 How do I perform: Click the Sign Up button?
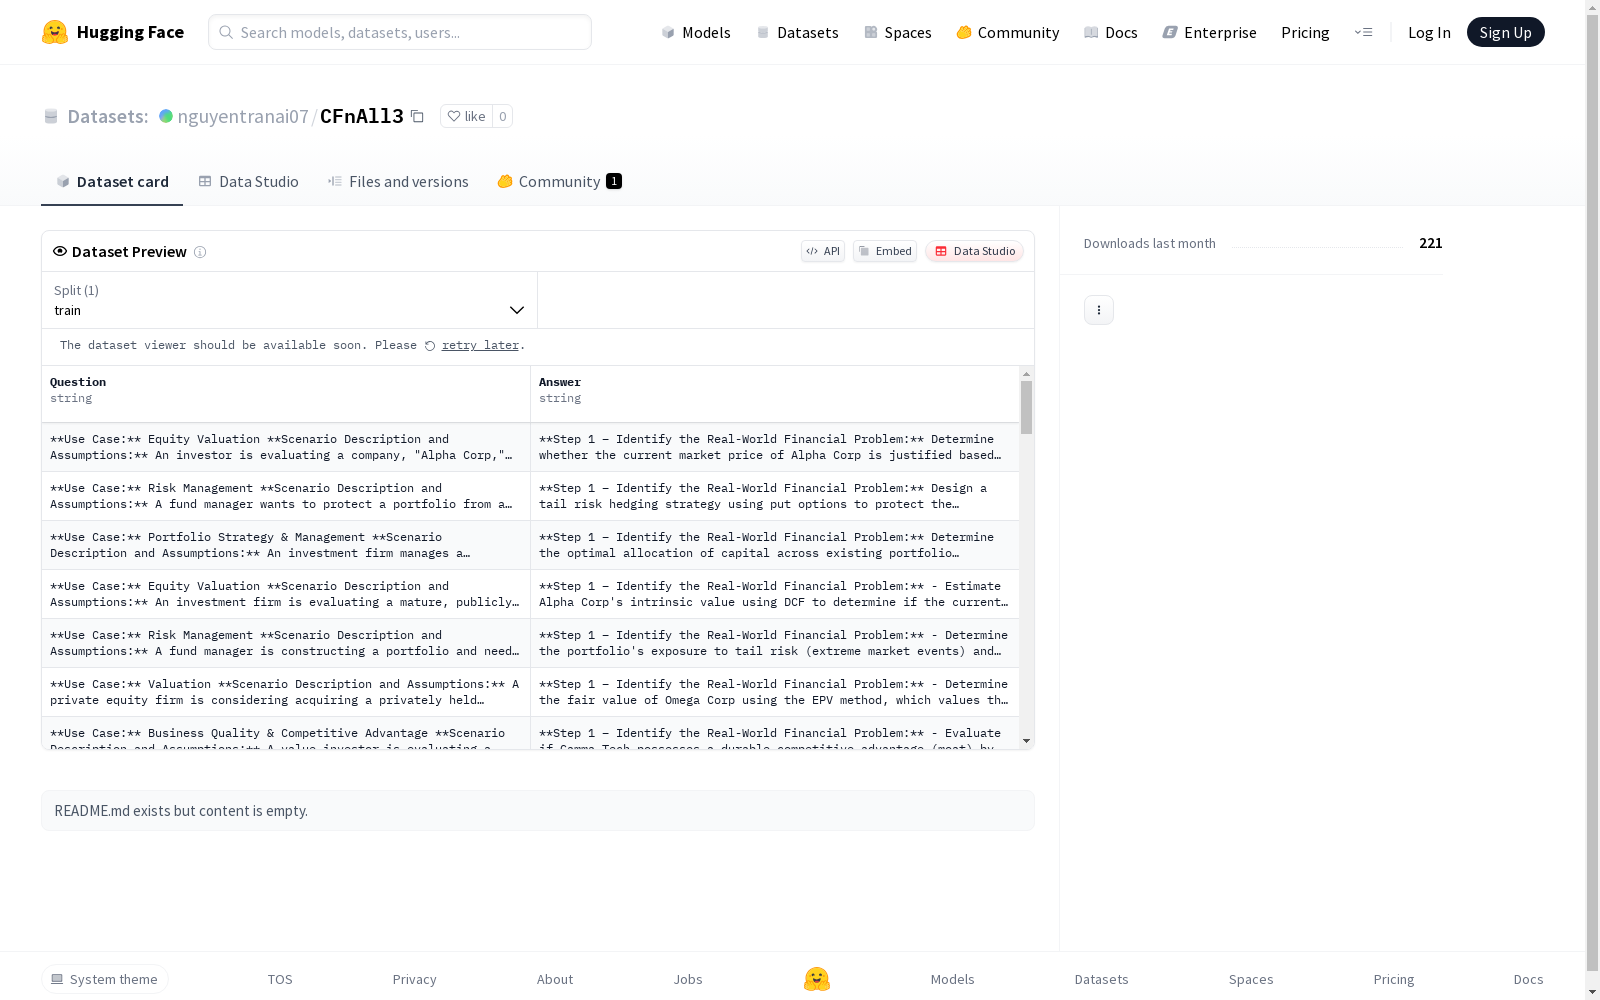1506,32
